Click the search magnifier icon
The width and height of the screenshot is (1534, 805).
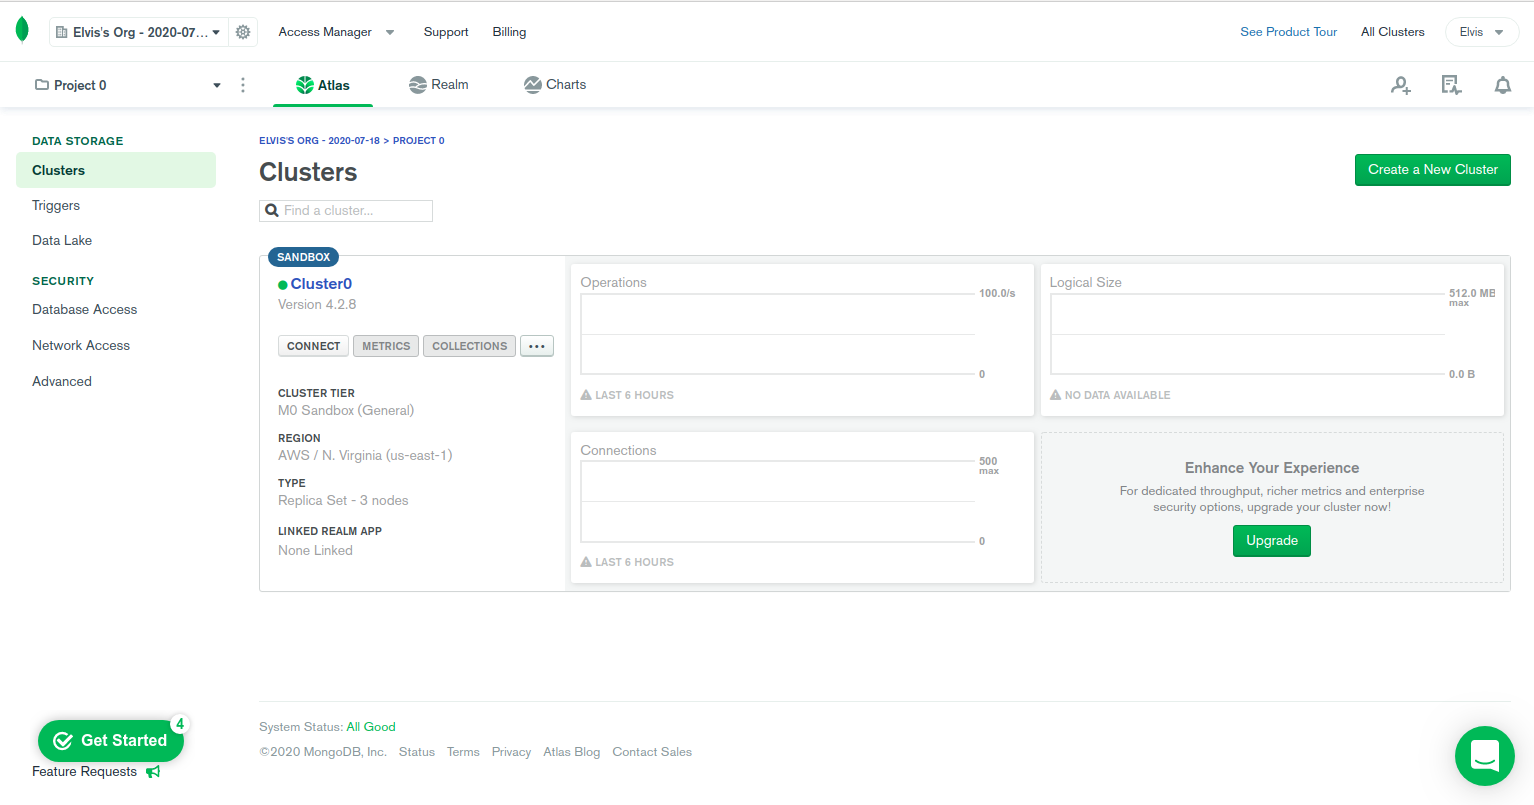click(x=272, y=210)
